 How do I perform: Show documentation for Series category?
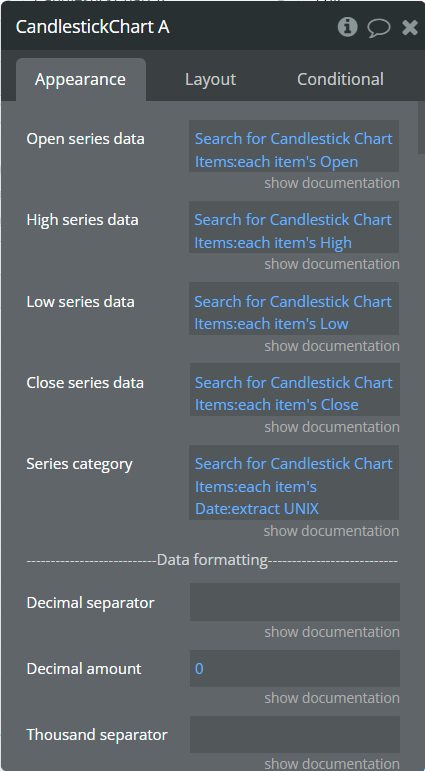pyautogui.click(x=332, y=531)
